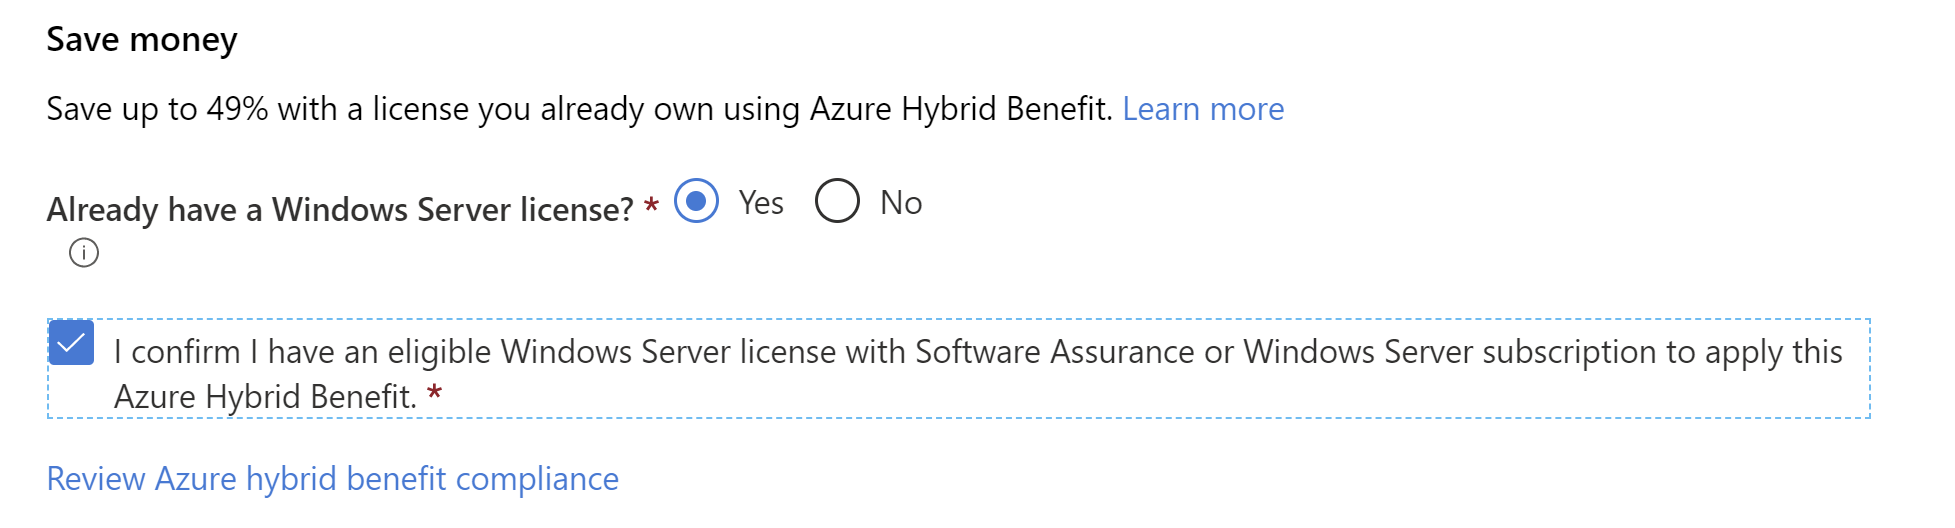Select the No radio button
The width and height of the screenshot is (1955, 528).
837,201
